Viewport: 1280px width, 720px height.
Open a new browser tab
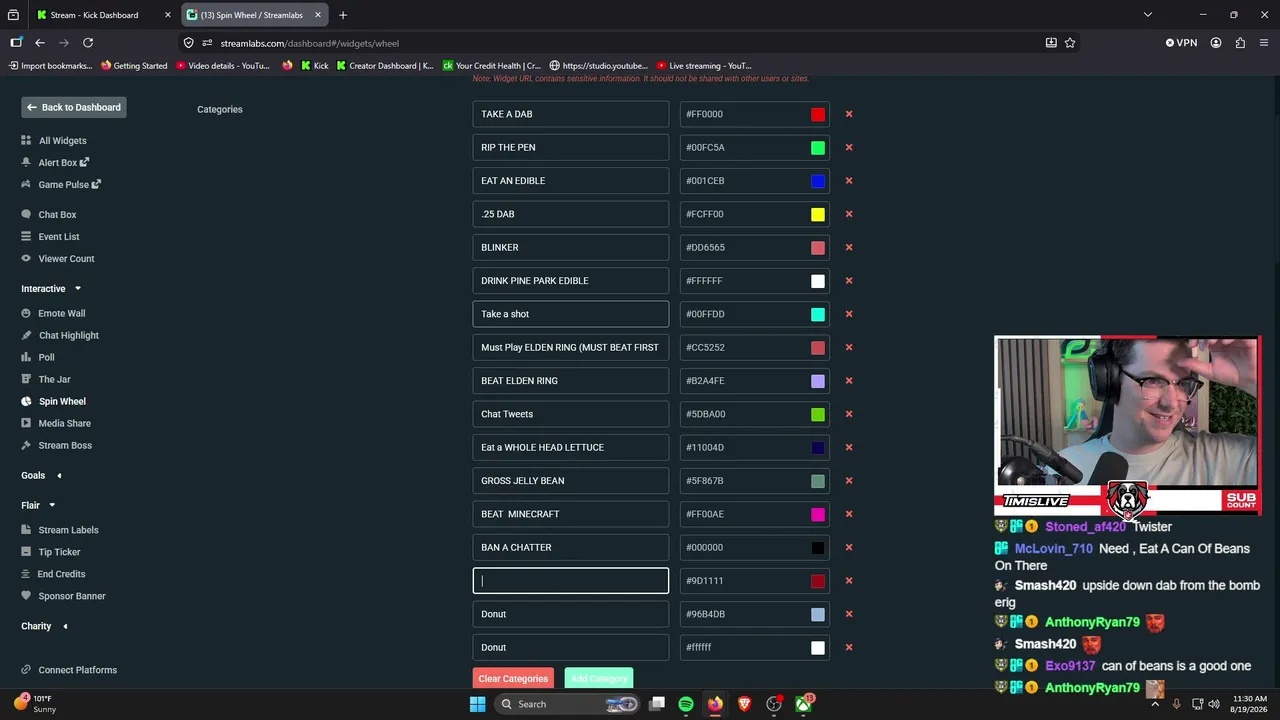(343, 15)
